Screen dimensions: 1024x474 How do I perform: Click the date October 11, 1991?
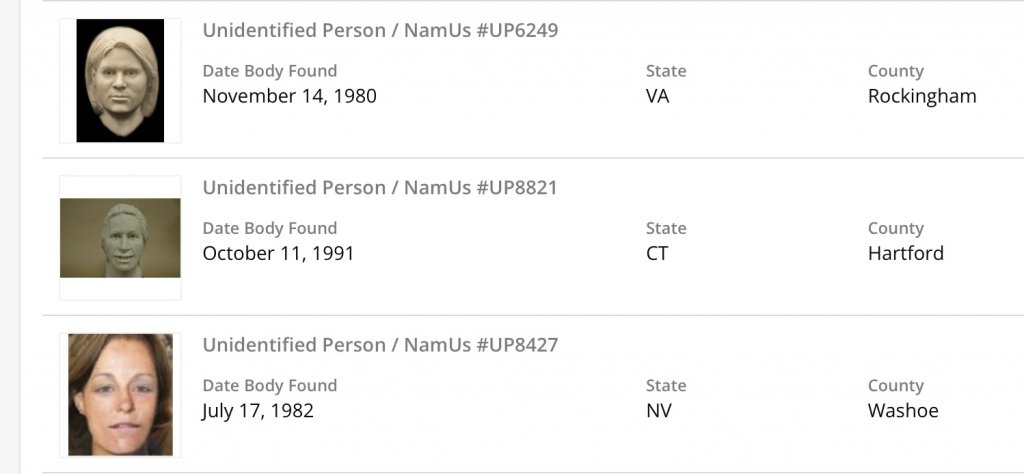click(x=278, y=254)
